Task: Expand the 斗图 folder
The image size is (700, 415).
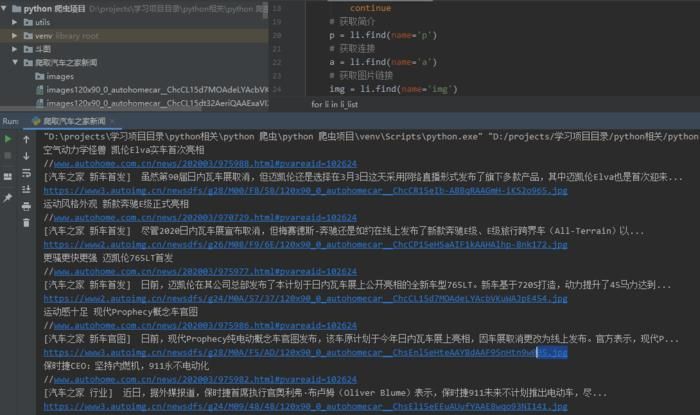Action: (15, 49)
